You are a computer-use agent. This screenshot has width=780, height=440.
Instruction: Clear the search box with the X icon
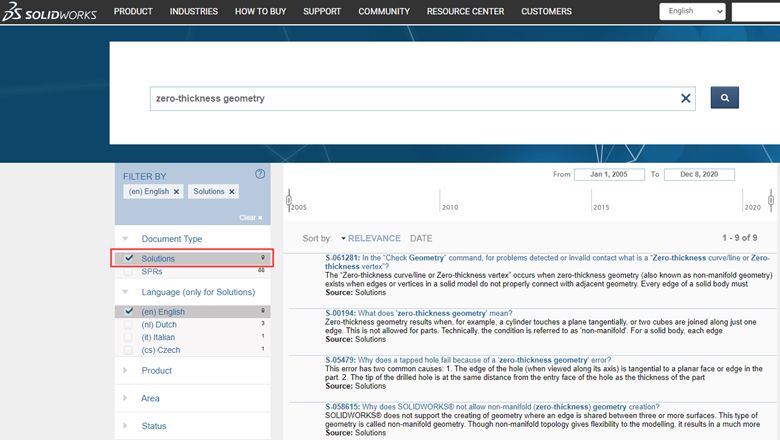pyautogui.click(x=685, y=98)
